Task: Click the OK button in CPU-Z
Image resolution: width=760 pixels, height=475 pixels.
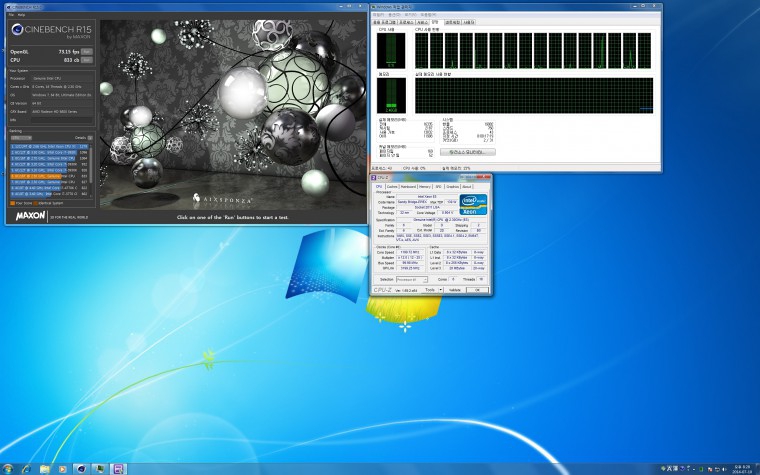Action: coord(477,290)
